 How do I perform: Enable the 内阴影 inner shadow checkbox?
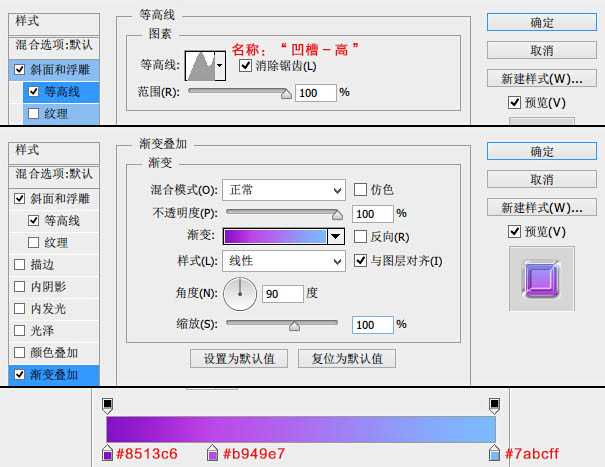19,286
